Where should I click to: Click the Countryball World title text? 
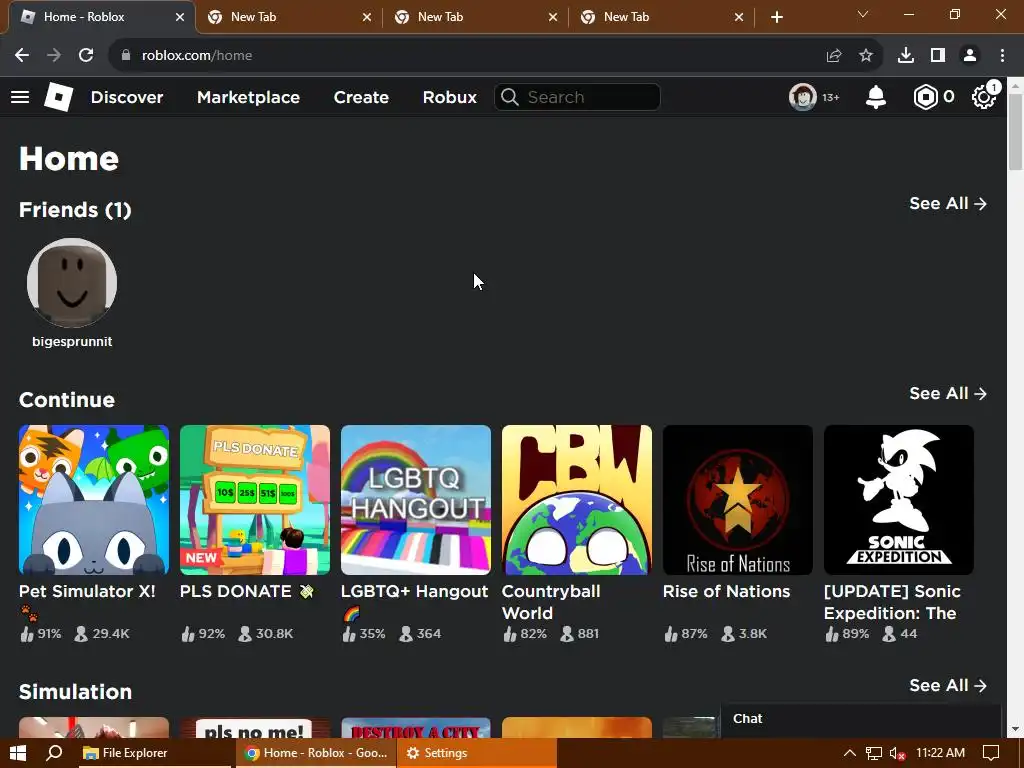551,602
